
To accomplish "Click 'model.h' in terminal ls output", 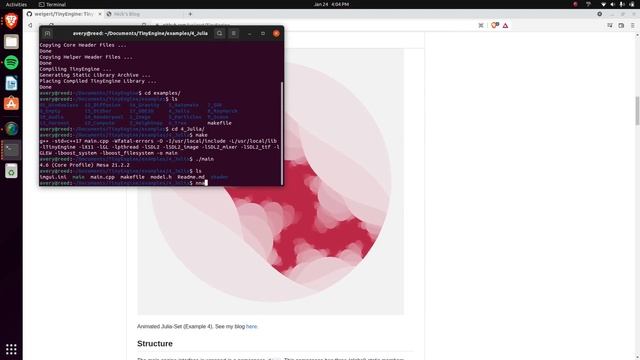I will (161, 177).
